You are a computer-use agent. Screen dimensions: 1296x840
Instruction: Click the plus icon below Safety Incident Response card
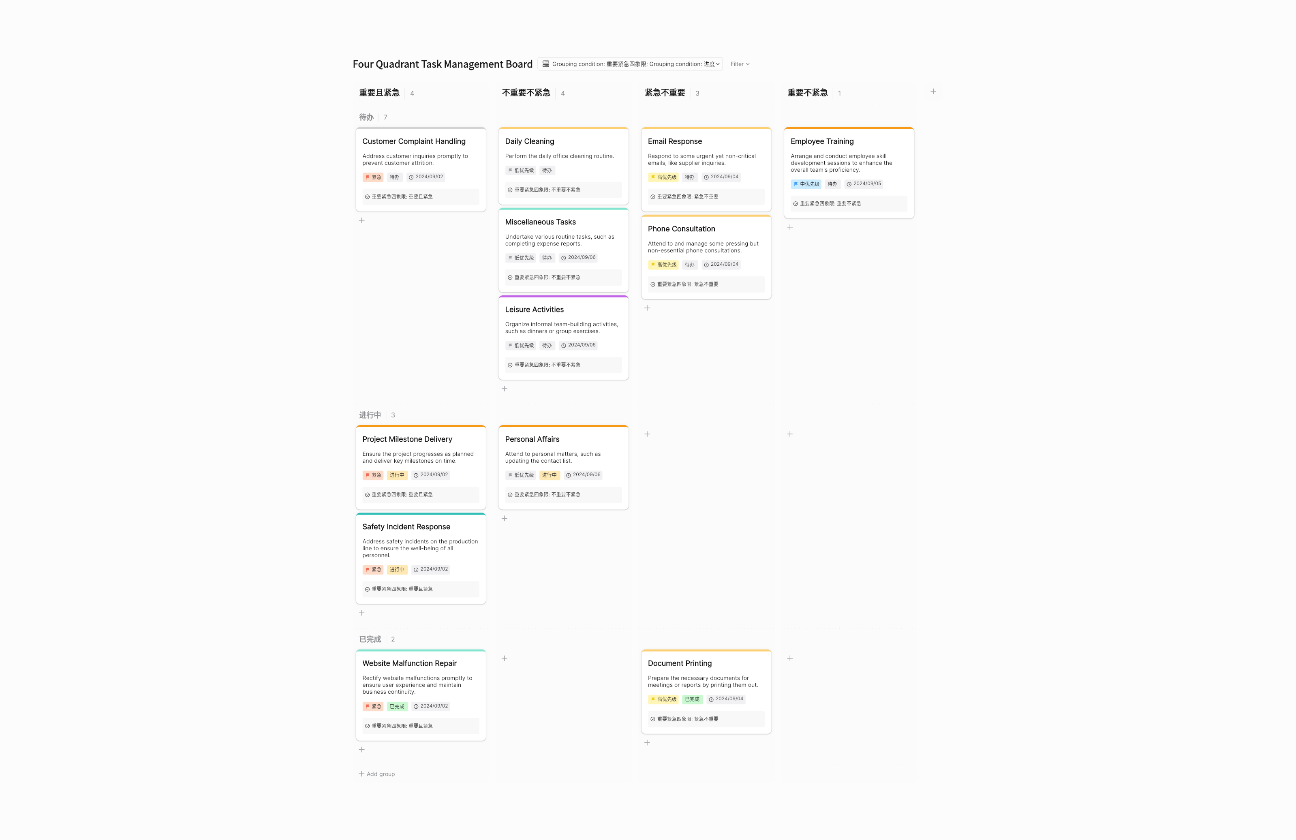362,613
